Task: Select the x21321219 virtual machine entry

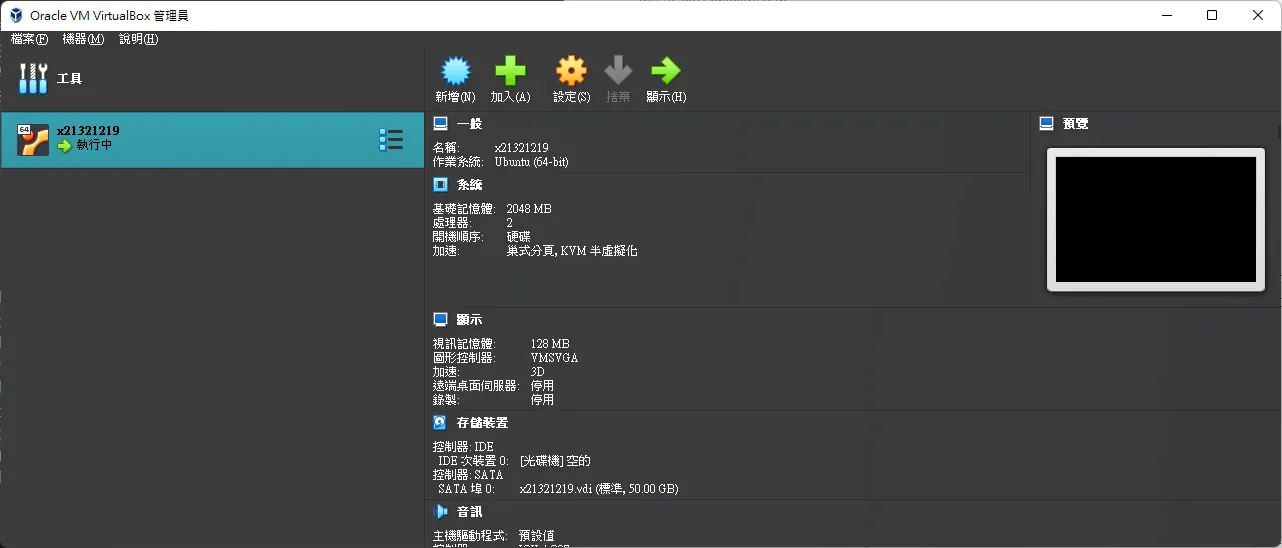Action: pos(212,140)
